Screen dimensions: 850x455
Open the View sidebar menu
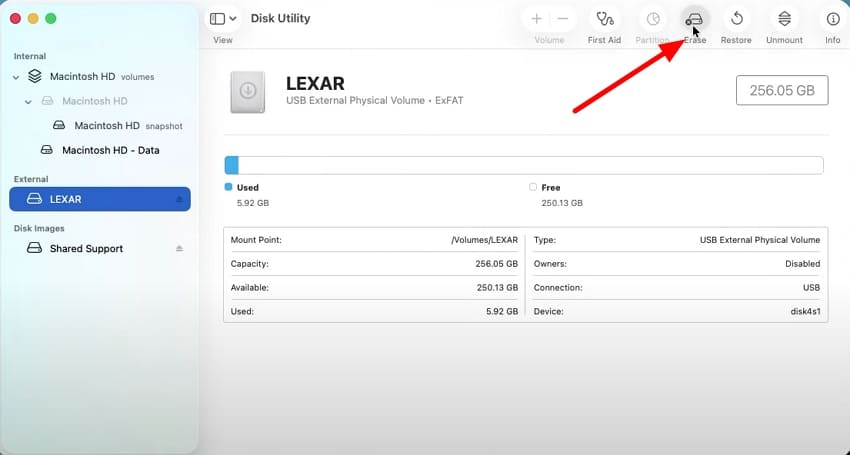[x=223, y=19]
